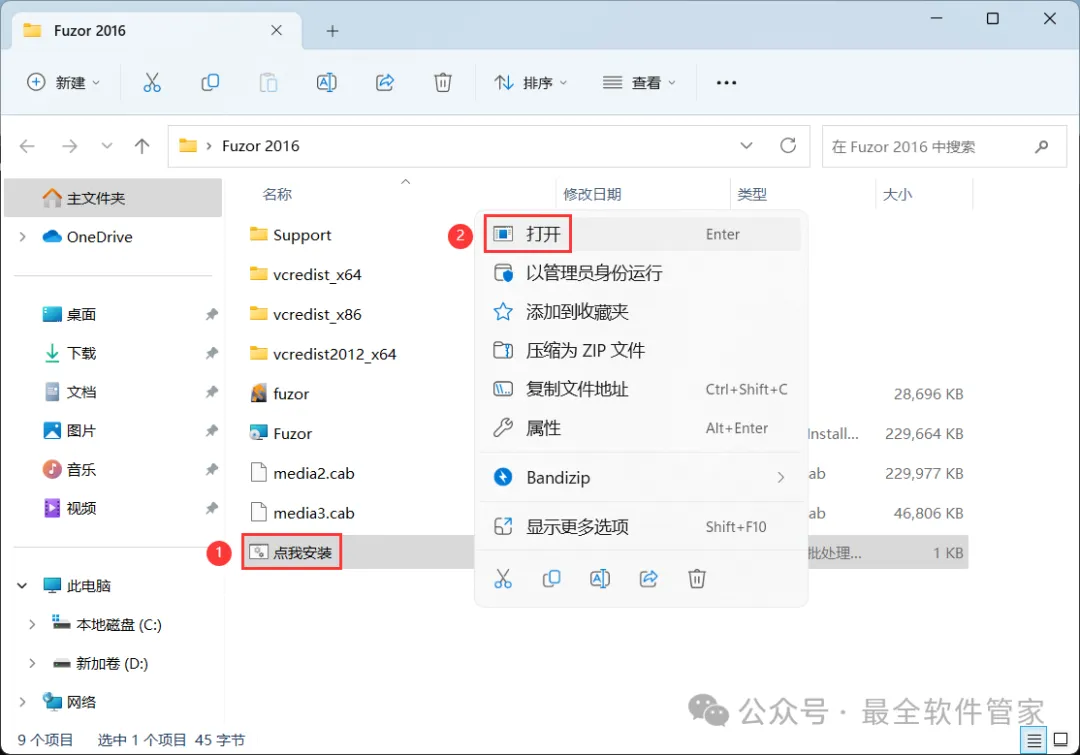
Task: Choose 复制文件地址
Action: [x=640, y=389]
